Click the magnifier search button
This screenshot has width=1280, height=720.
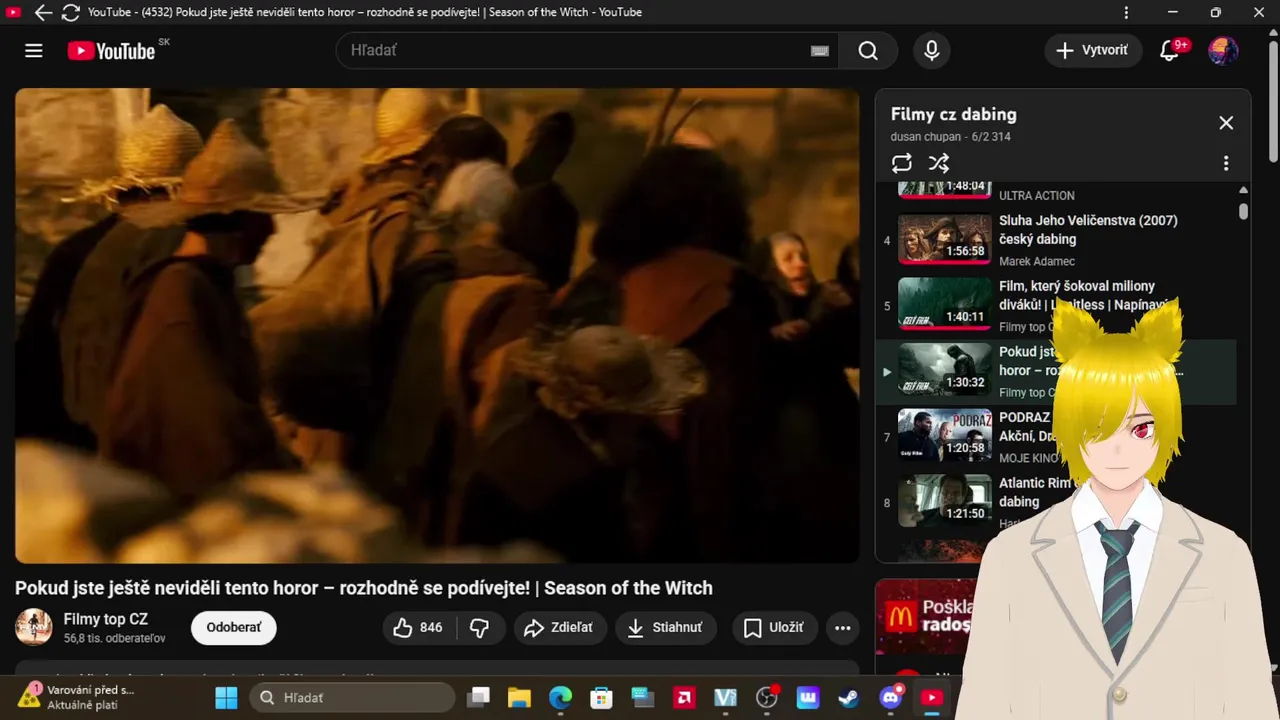click(x=868, y=50)
